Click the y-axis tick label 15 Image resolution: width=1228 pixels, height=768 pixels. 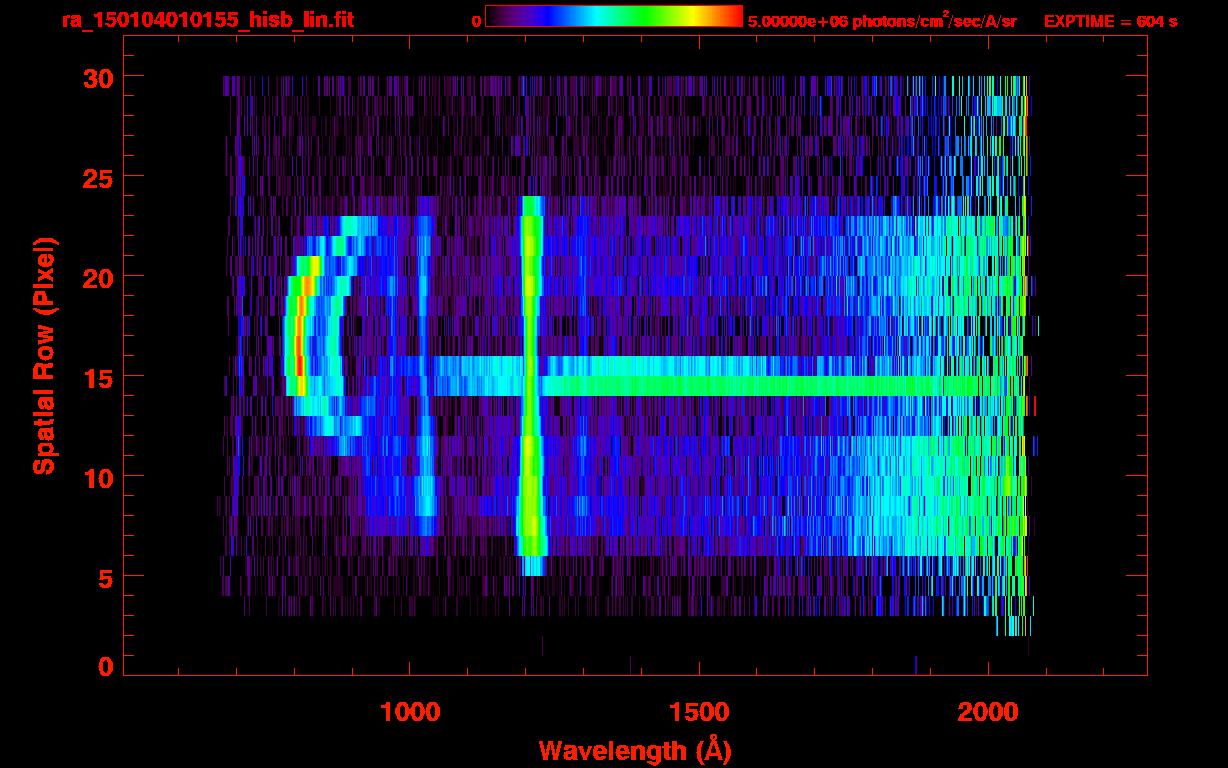[x=97, y=377]
